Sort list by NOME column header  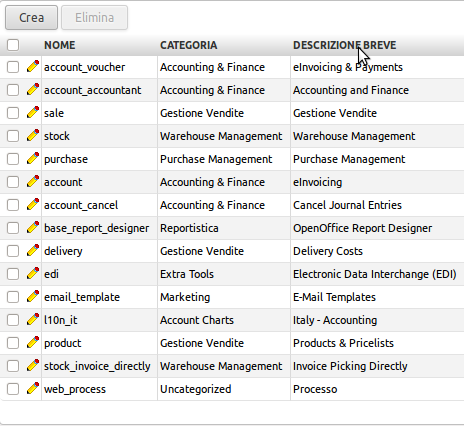(60, 45)
